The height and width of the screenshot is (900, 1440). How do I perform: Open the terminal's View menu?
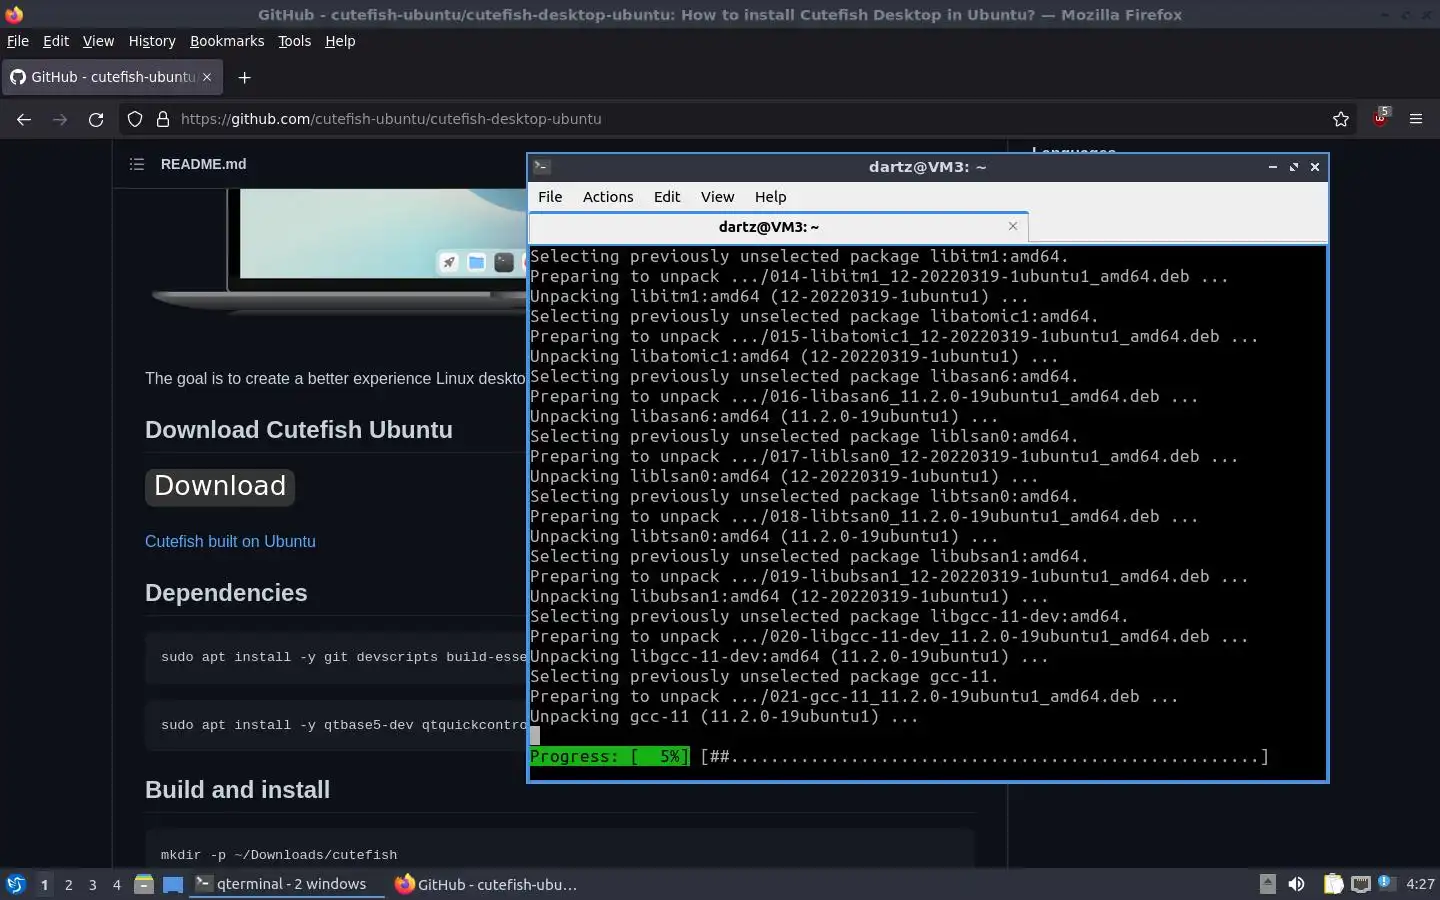[x=717, y=197]
